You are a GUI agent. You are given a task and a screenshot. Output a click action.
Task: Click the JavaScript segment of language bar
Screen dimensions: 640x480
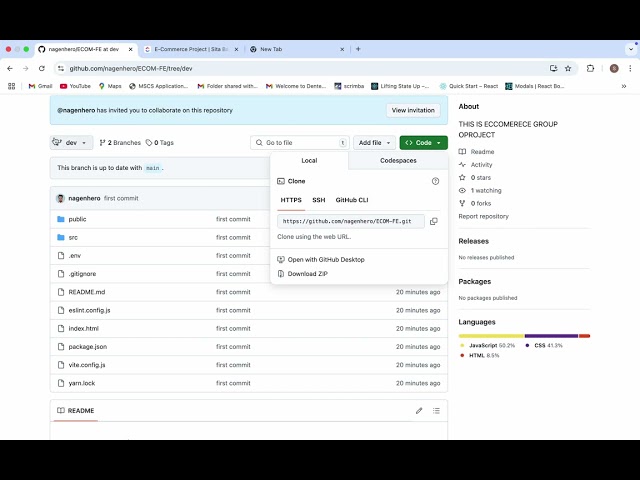(x=491, y=336)
